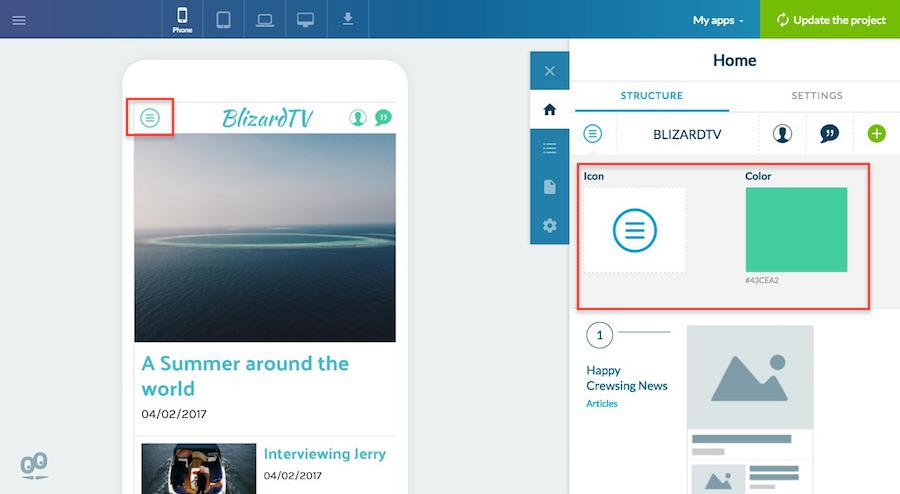900x494 pixels.
Task: Click the green add element plus button
Action: click(877, 134)
